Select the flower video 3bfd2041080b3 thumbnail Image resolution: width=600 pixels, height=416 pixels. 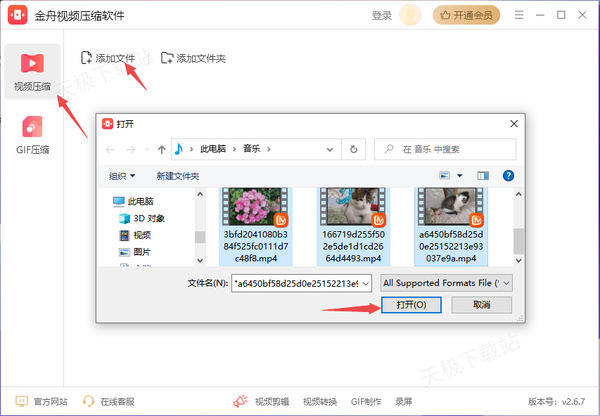tap(255, 206)
